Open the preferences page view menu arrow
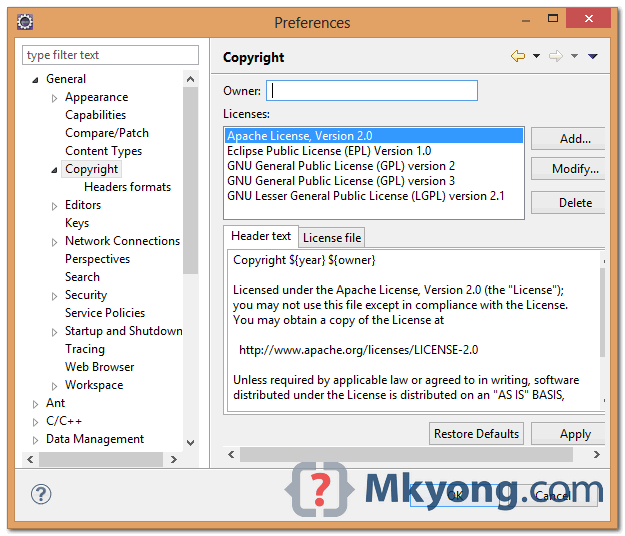This screenshot has width=625, height=536. [593, 56]
